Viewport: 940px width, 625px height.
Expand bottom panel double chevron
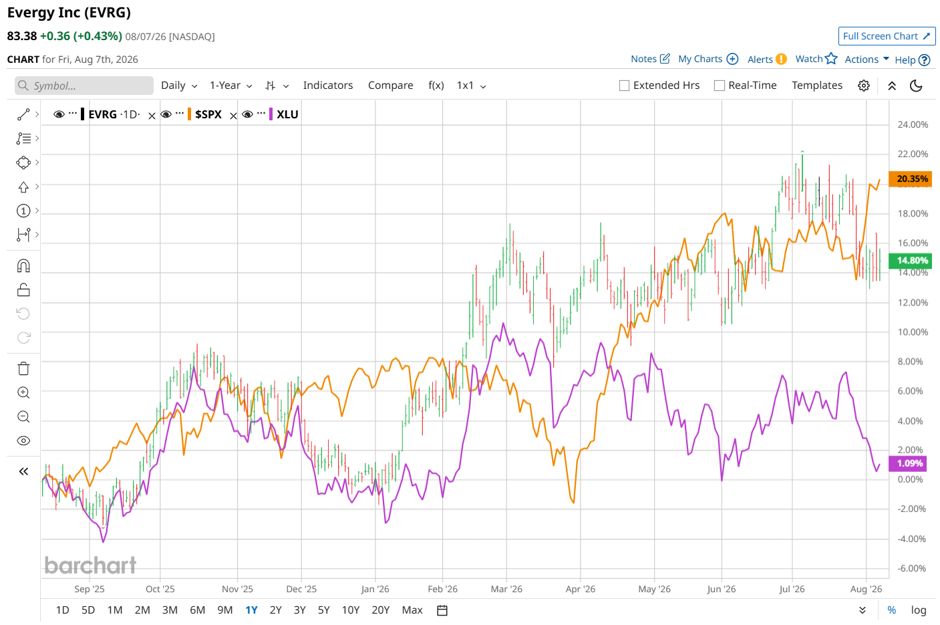pyautogui.click(x=862, y=610)
